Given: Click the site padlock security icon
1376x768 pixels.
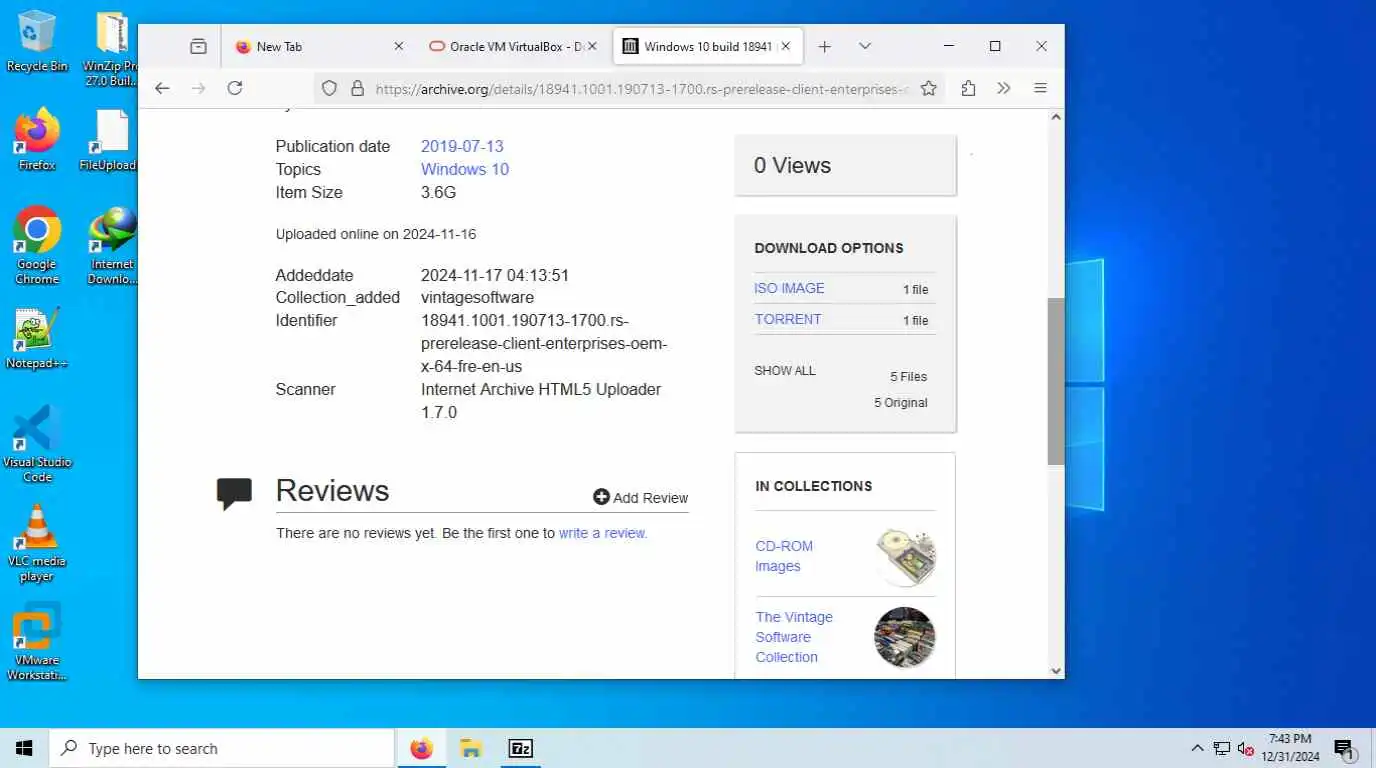Looking at the screenshot, I should (x=357, y=88).
